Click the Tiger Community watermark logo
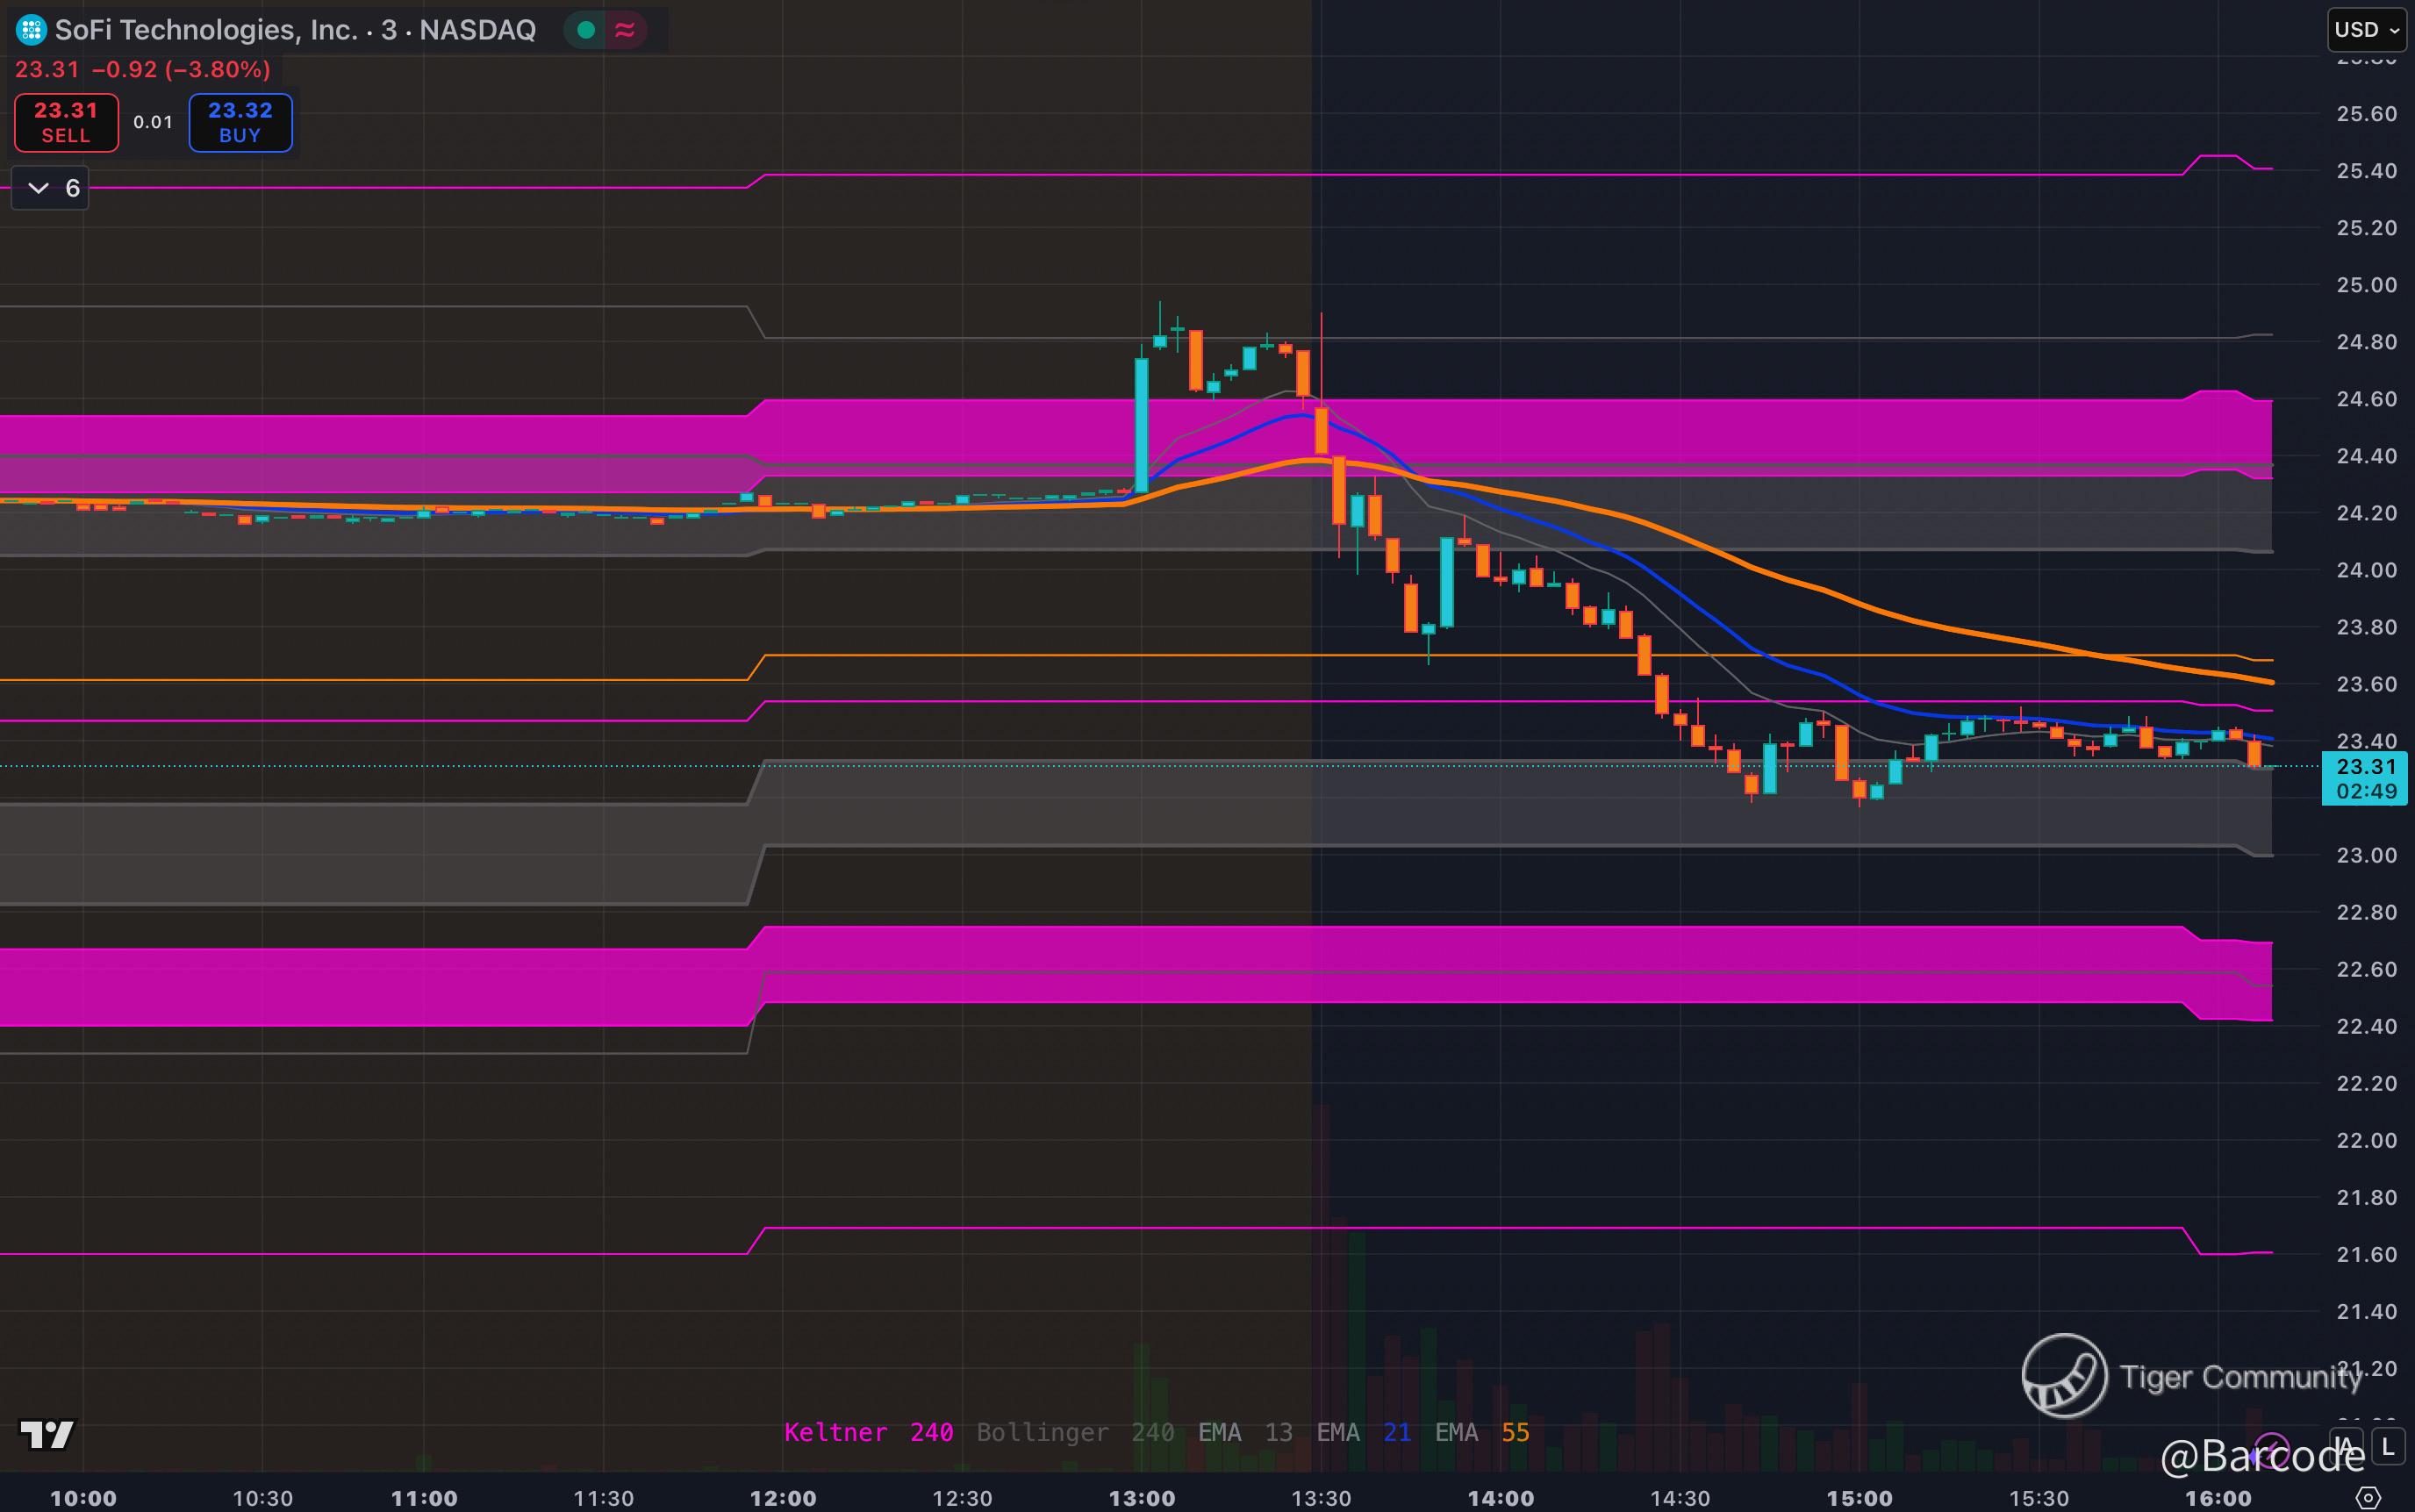The width and height of the screenshot is (2415, 1512). [2064, 1376]
